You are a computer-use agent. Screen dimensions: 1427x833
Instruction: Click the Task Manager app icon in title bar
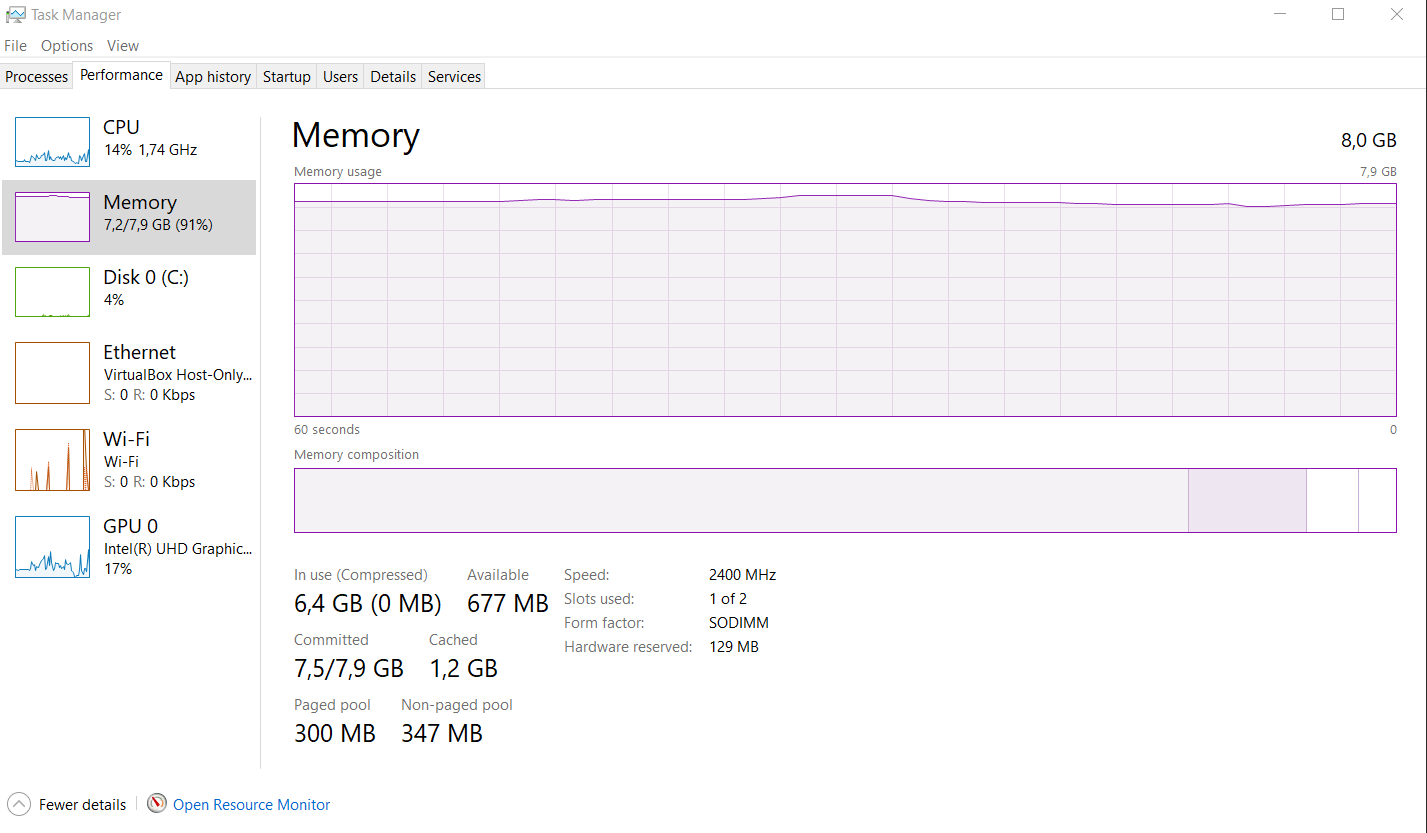tap(15, 15)
